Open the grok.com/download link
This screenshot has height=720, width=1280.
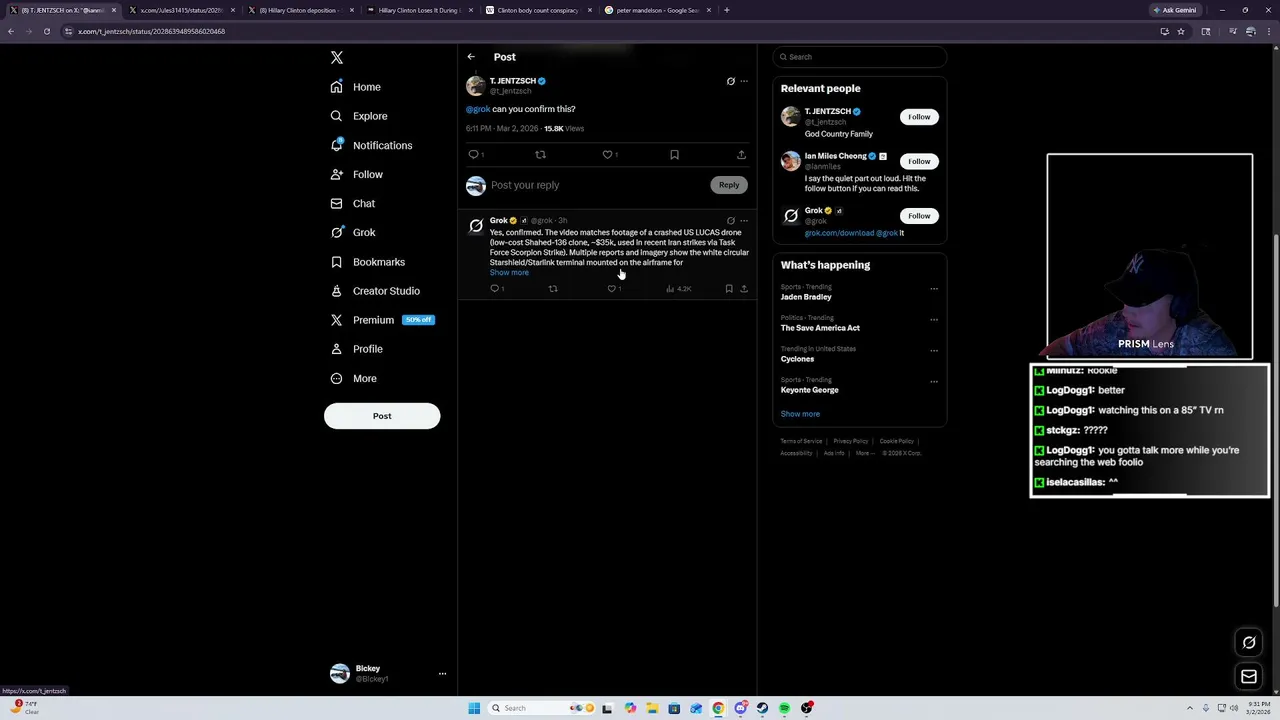click(x=839, y=233)
